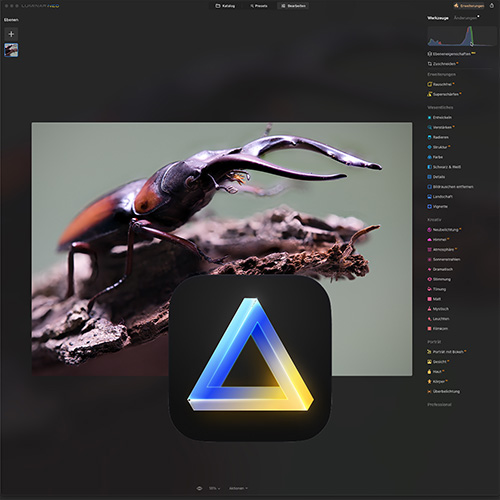
Task: Open the Leuchten glow tool
Action: point(438,319)
